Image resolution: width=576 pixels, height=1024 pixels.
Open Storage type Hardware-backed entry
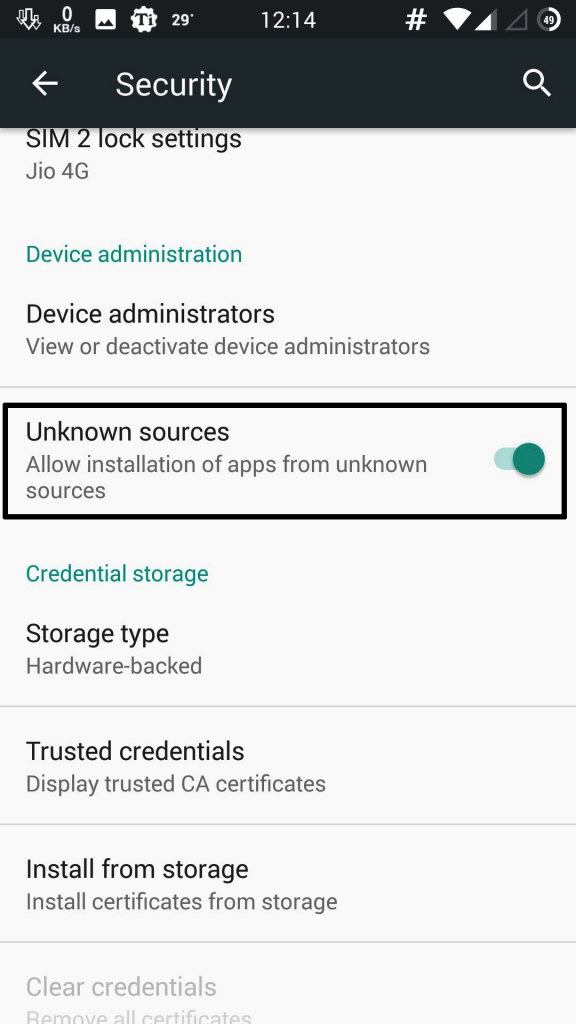point(288,648)
